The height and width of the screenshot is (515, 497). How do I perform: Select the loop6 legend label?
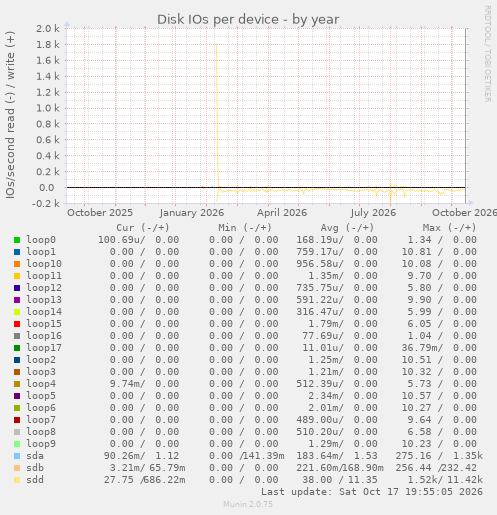tap(41, 408)
